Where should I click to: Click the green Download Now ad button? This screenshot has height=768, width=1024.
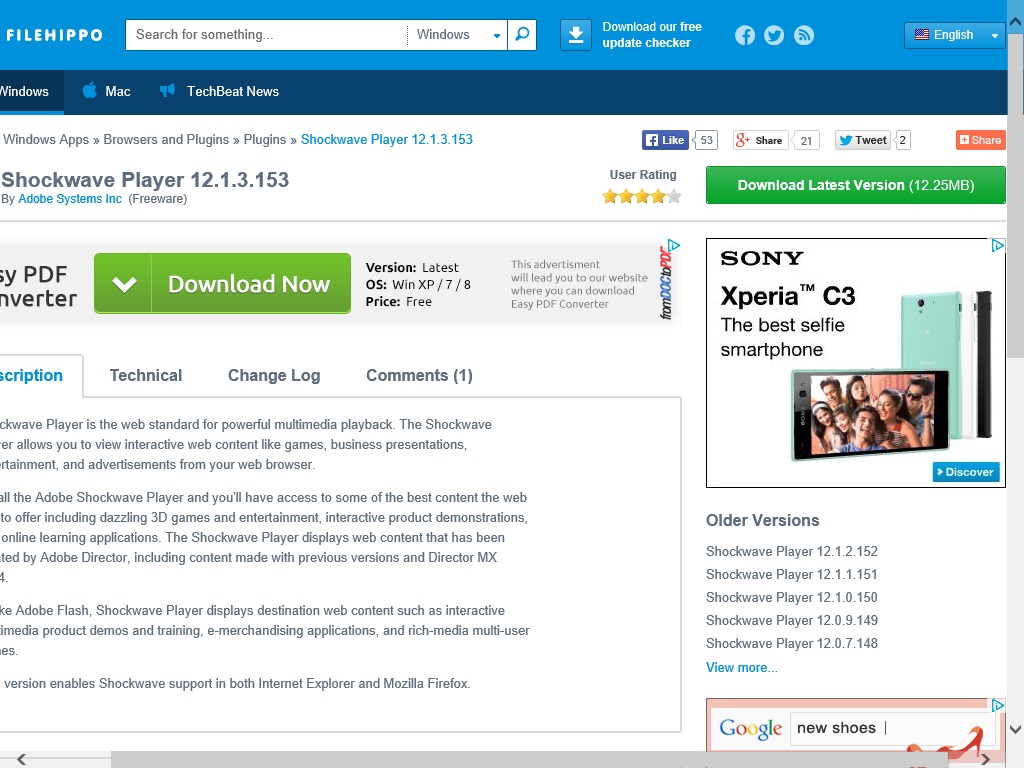222,283
